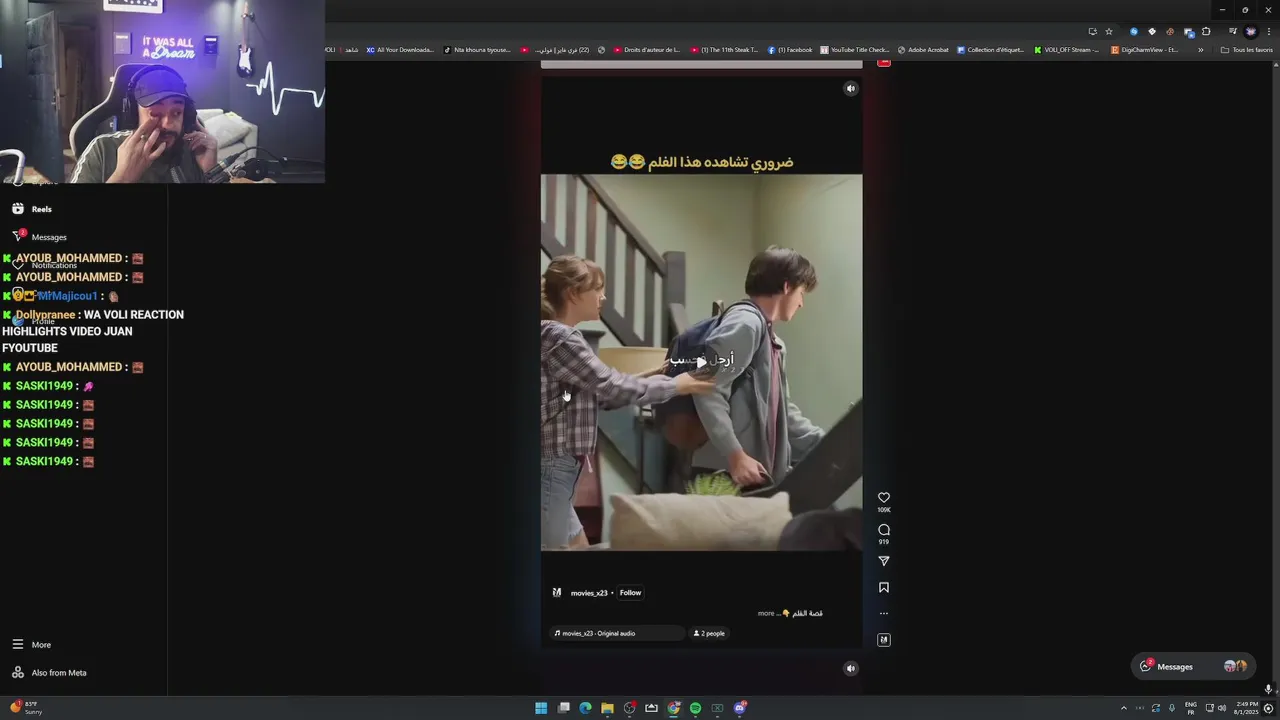Screen dimensions: 1280x720
Task: Like the reel with the heart icon
Action: pos(884,497)
